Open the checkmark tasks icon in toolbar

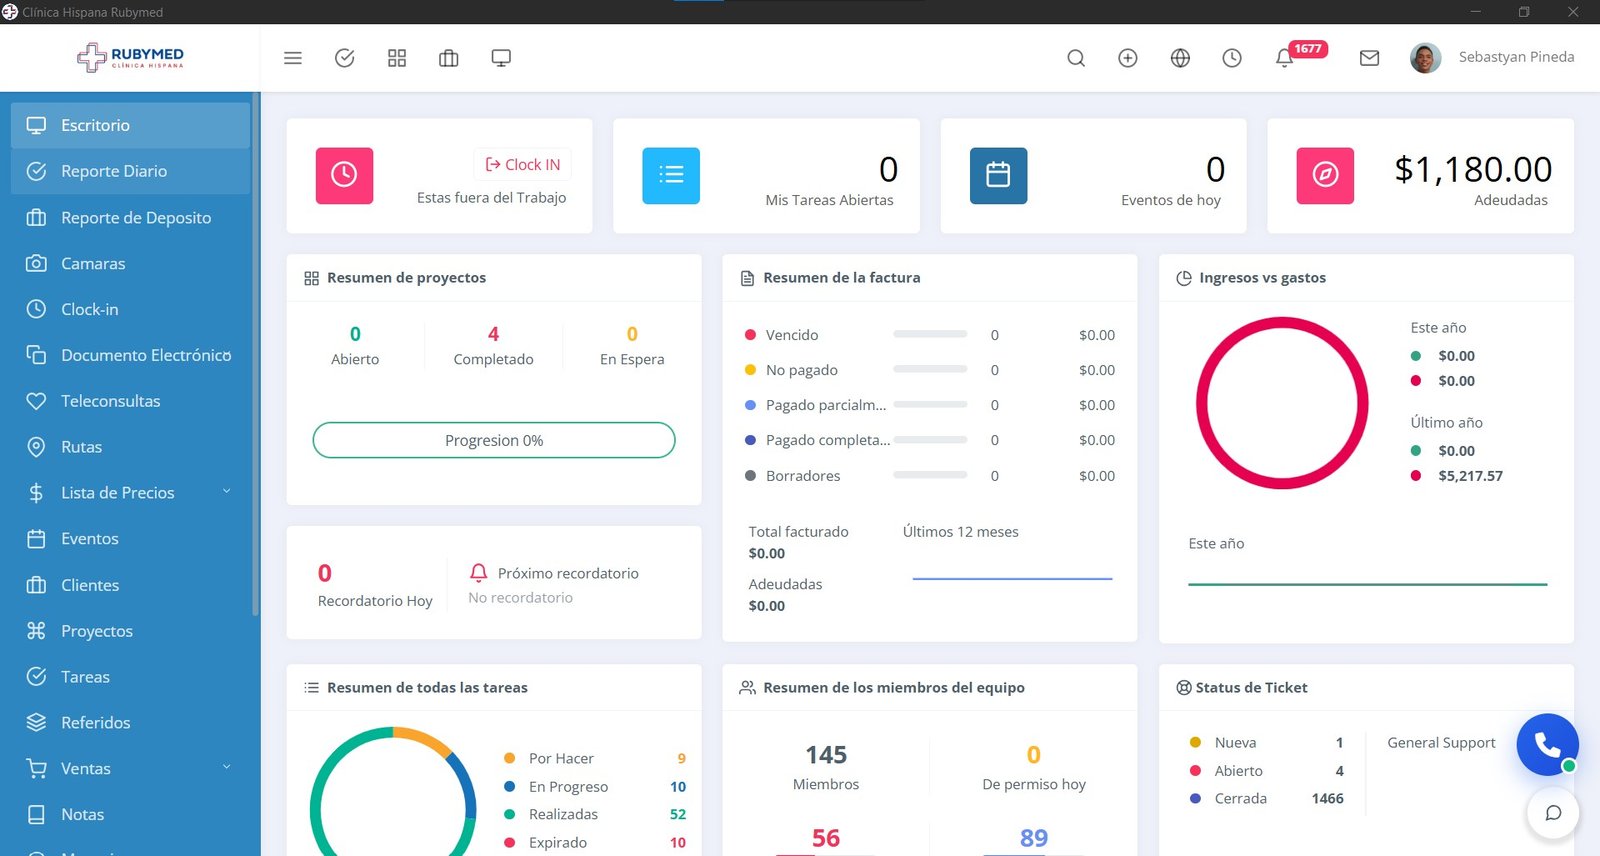tap(345, 58)
